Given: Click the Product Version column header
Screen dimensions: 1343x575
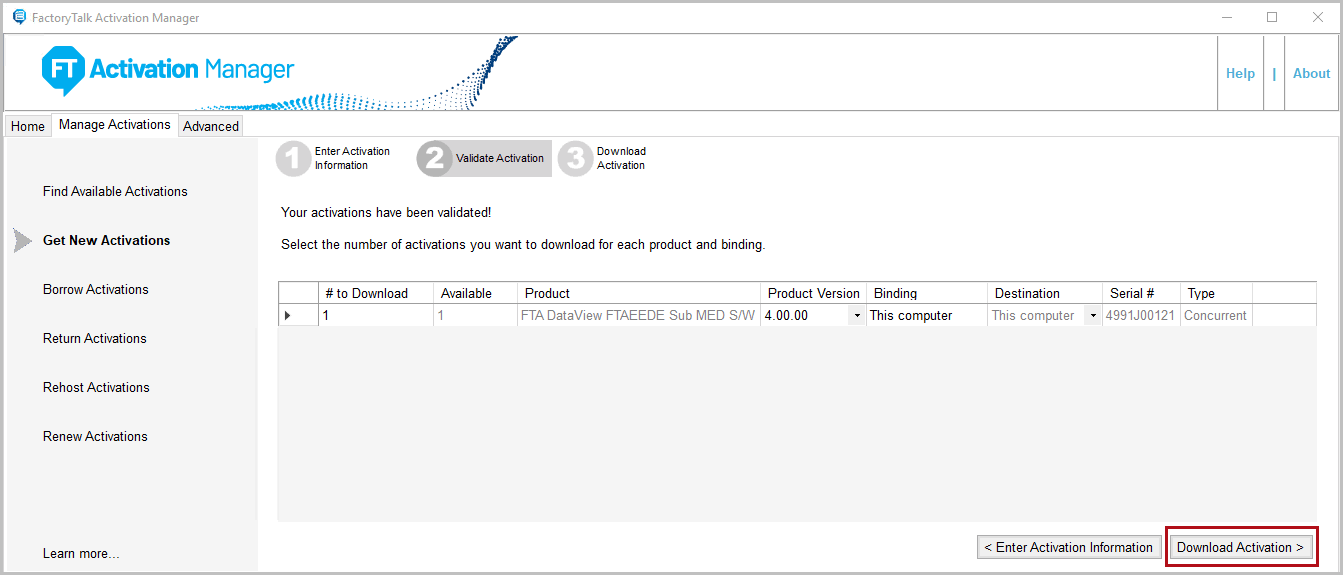Looking at the screenshot, I should point(814,293).
